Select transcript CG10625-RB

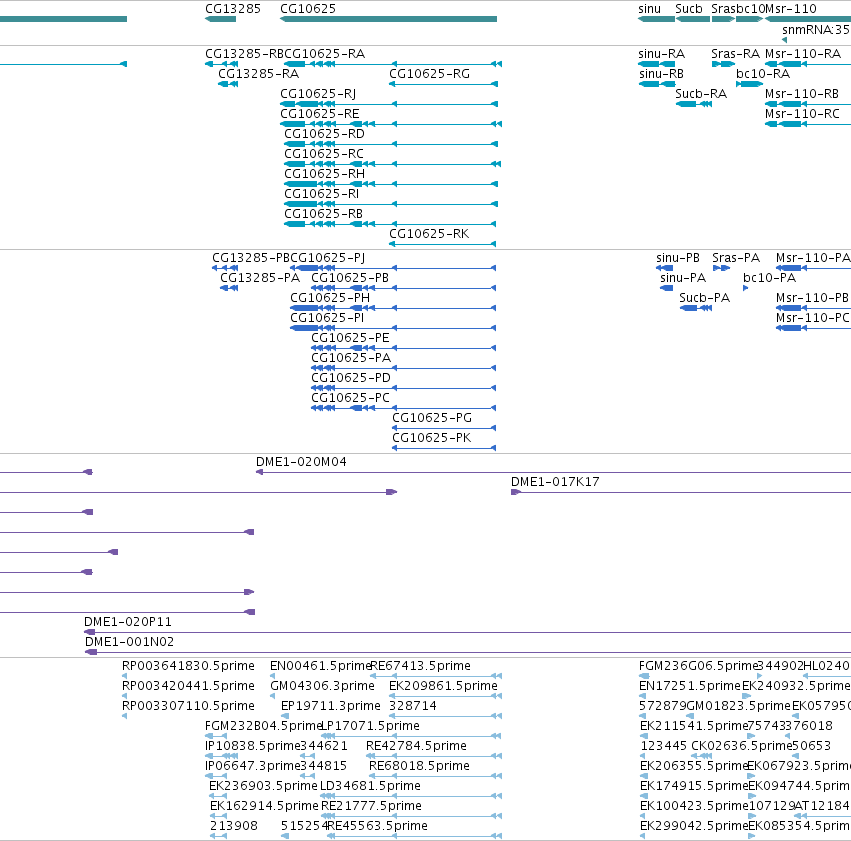pyautogui.click(x=323, y=214)
